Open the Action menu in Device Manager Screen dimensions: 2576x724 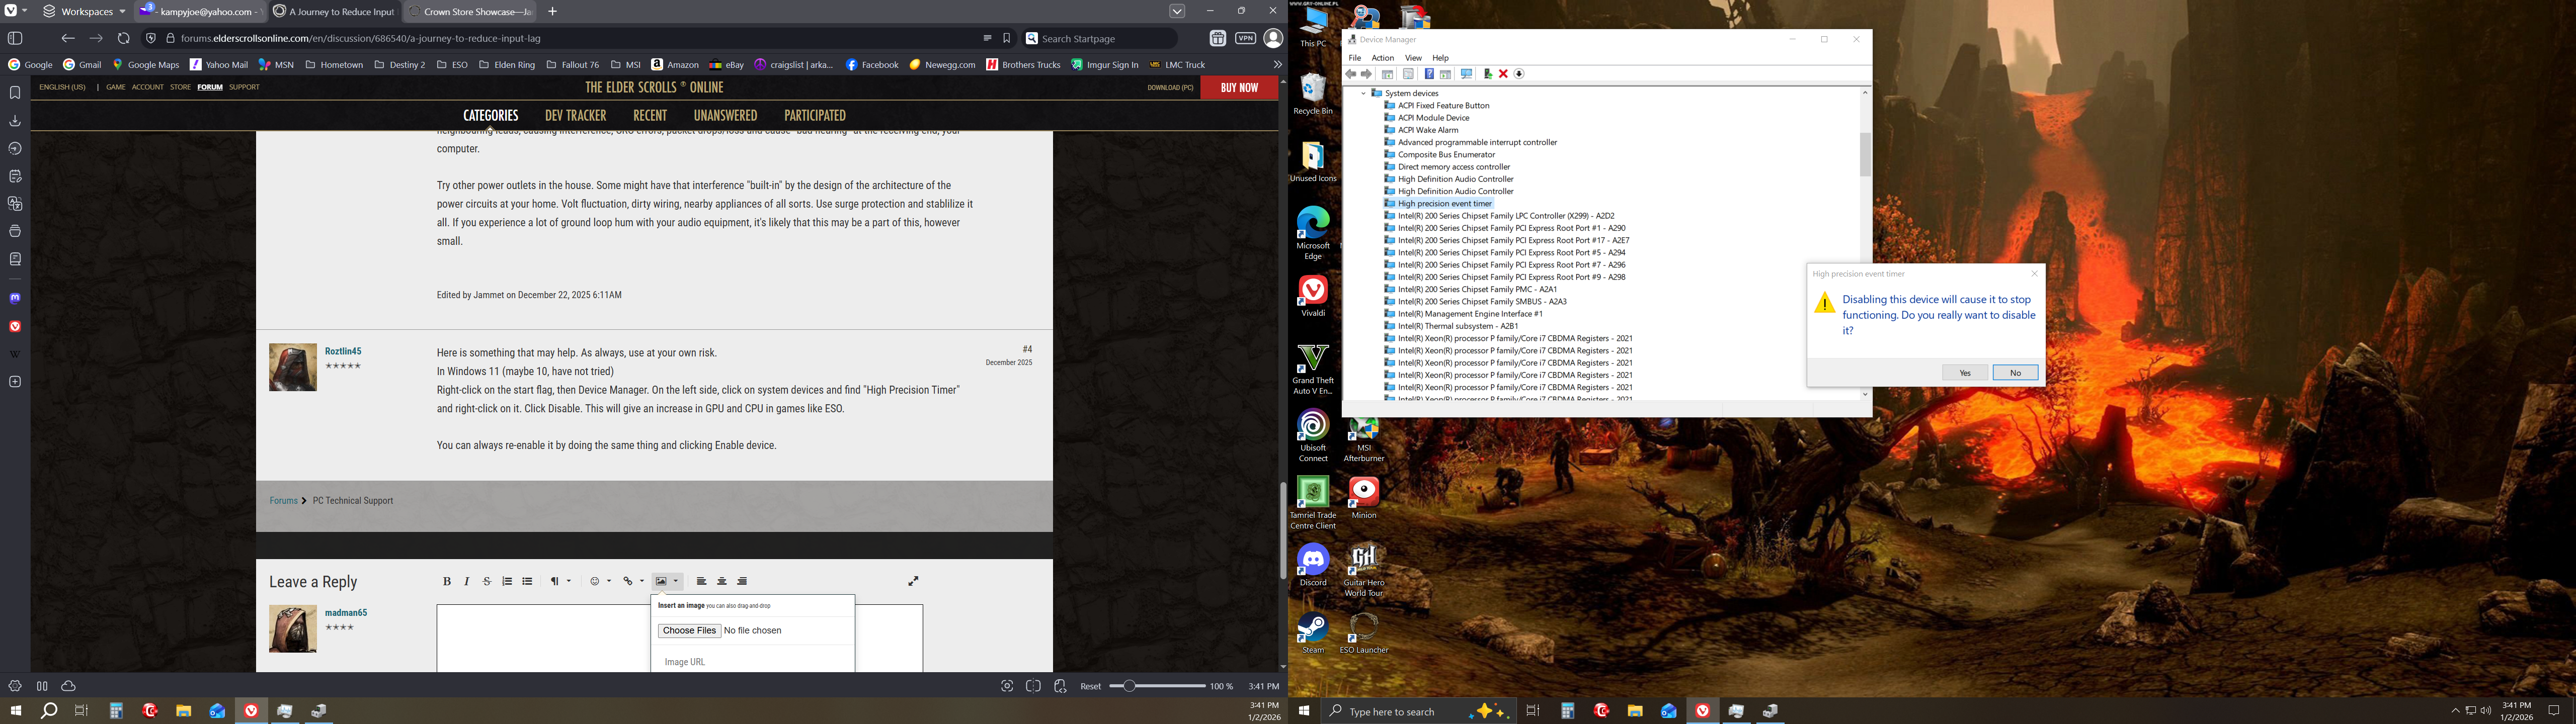[1382, 58]
